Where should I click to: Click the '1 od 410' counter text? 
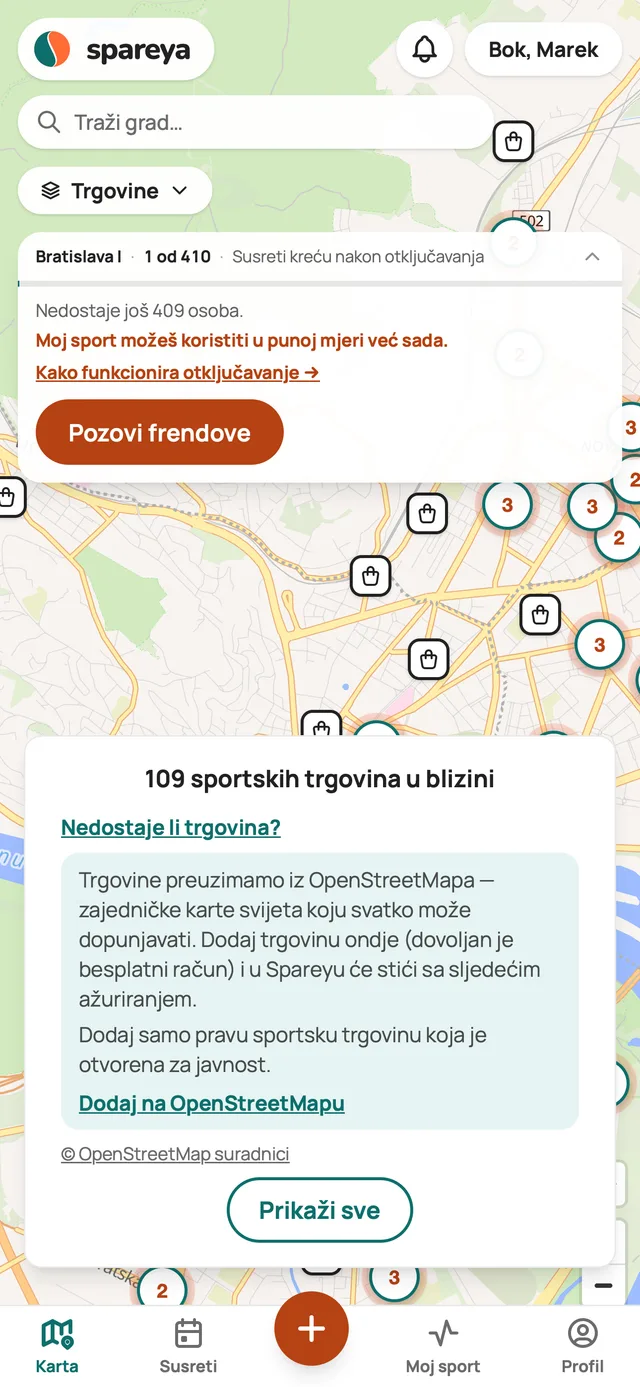[x=177, y=257]
